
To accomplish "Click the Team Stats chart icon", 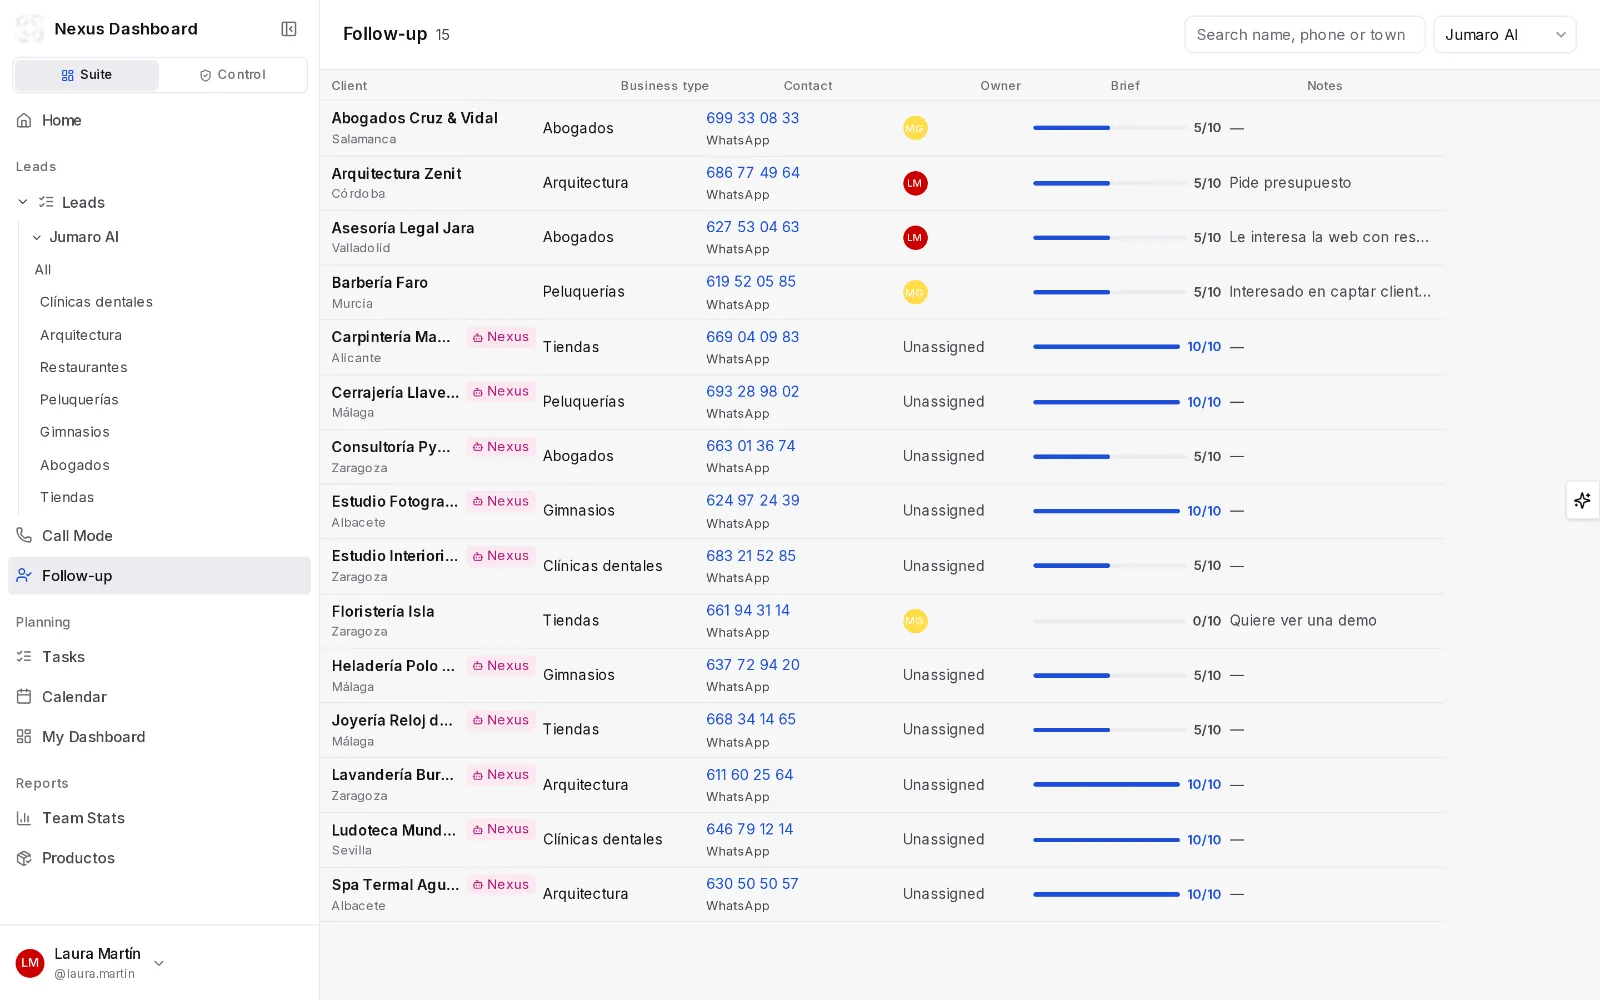I will [x=24, y=818].
